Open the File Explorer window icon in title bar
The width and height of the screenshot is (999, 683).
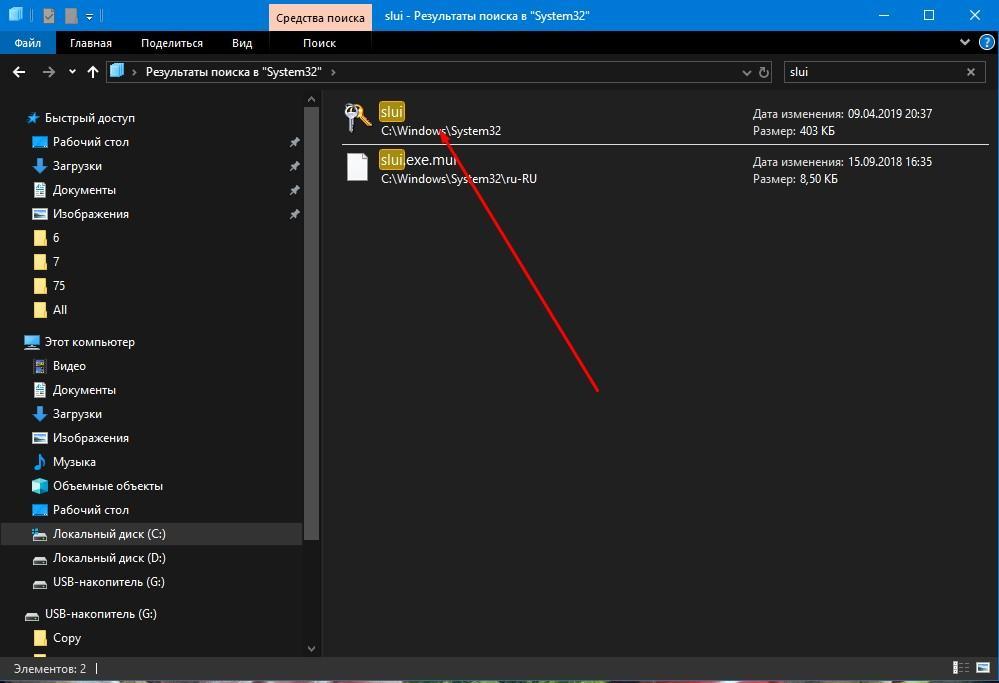(17, 15)
